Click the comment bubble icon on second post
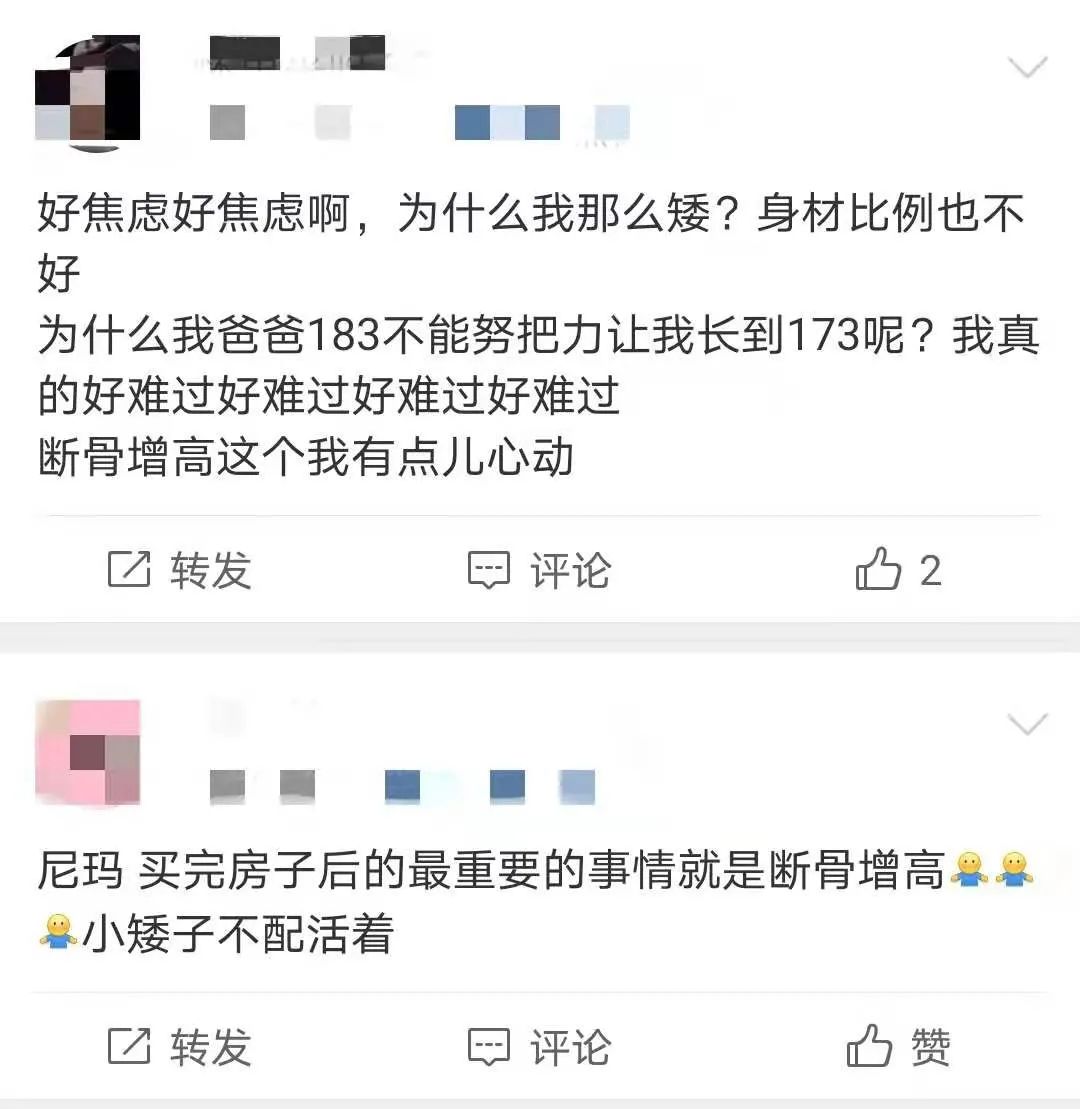 (489, 1047)
